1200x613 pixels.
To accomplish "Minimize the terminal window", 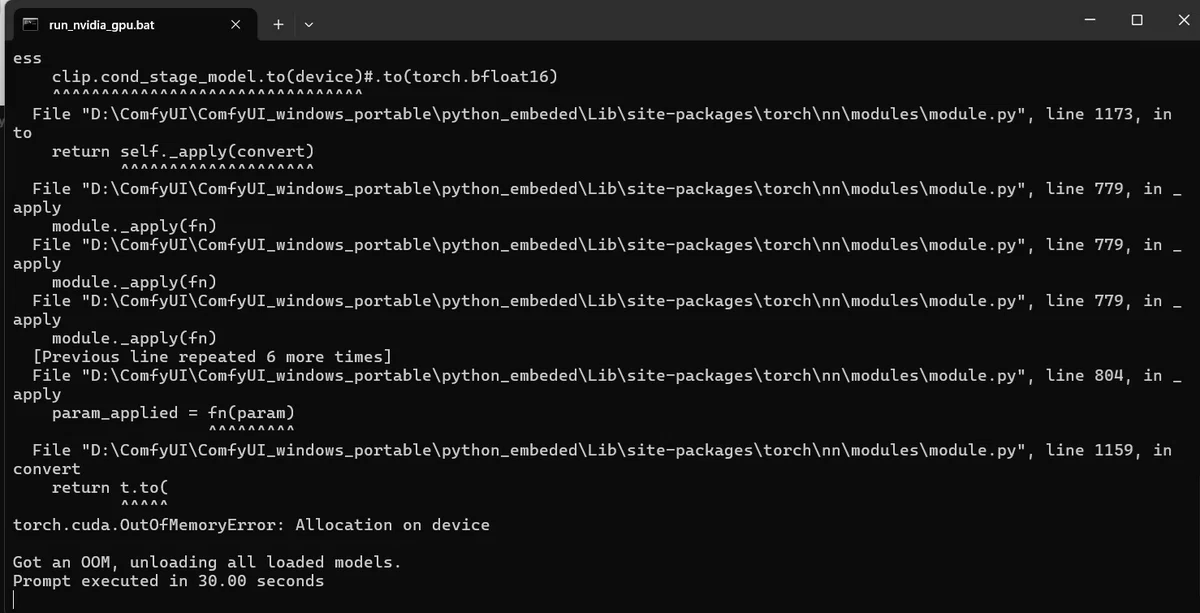I will pos(1089,20).
